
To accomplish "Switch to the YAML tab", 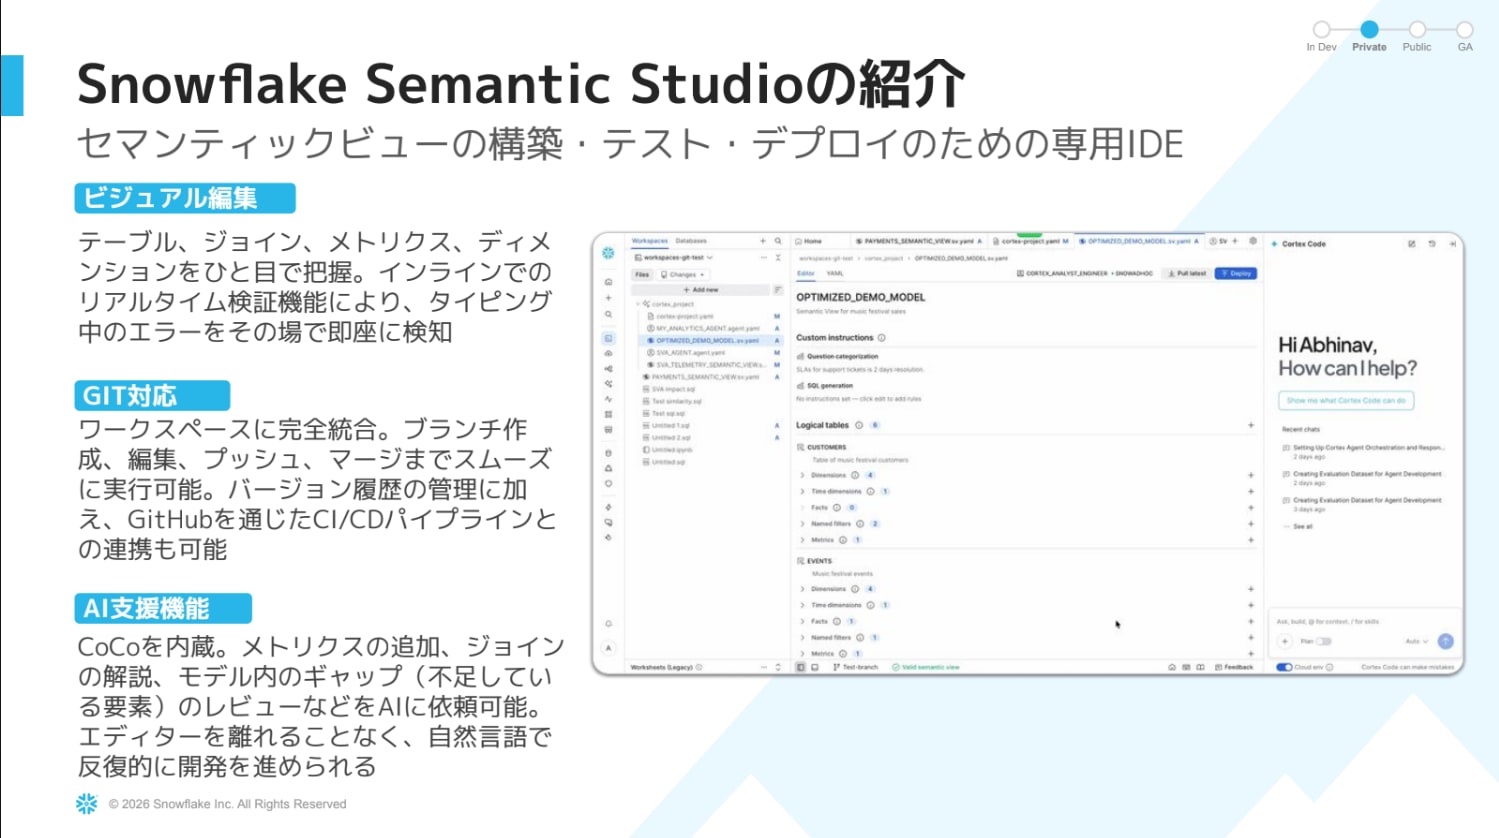I will [835, 273].
